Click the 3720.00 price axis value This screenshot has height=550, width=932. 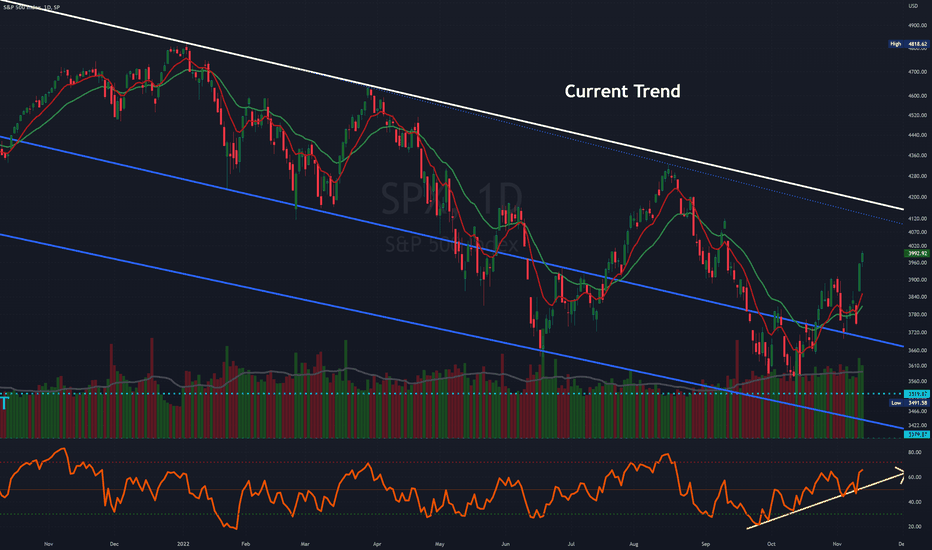coord(917,332)
